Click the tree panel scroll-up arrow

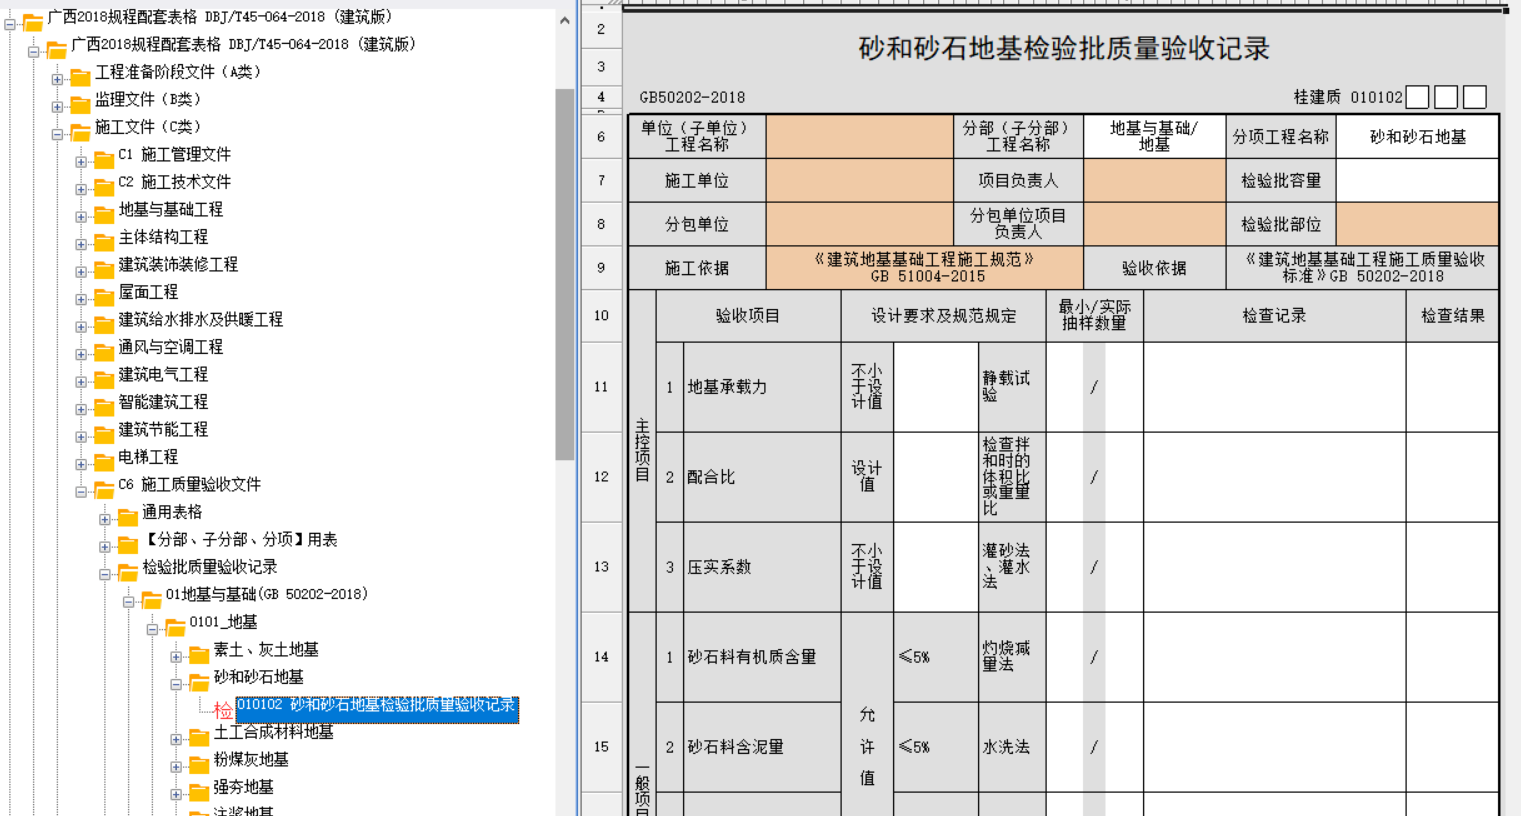coord(565,20)
